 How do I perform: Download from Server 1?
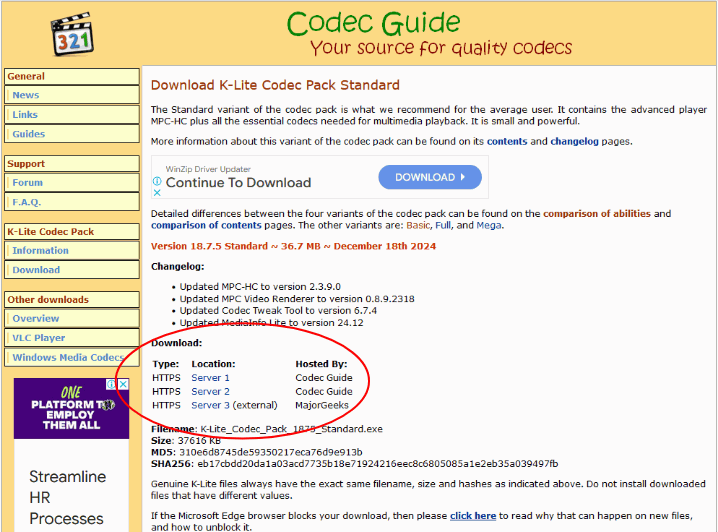coord(210,378)
